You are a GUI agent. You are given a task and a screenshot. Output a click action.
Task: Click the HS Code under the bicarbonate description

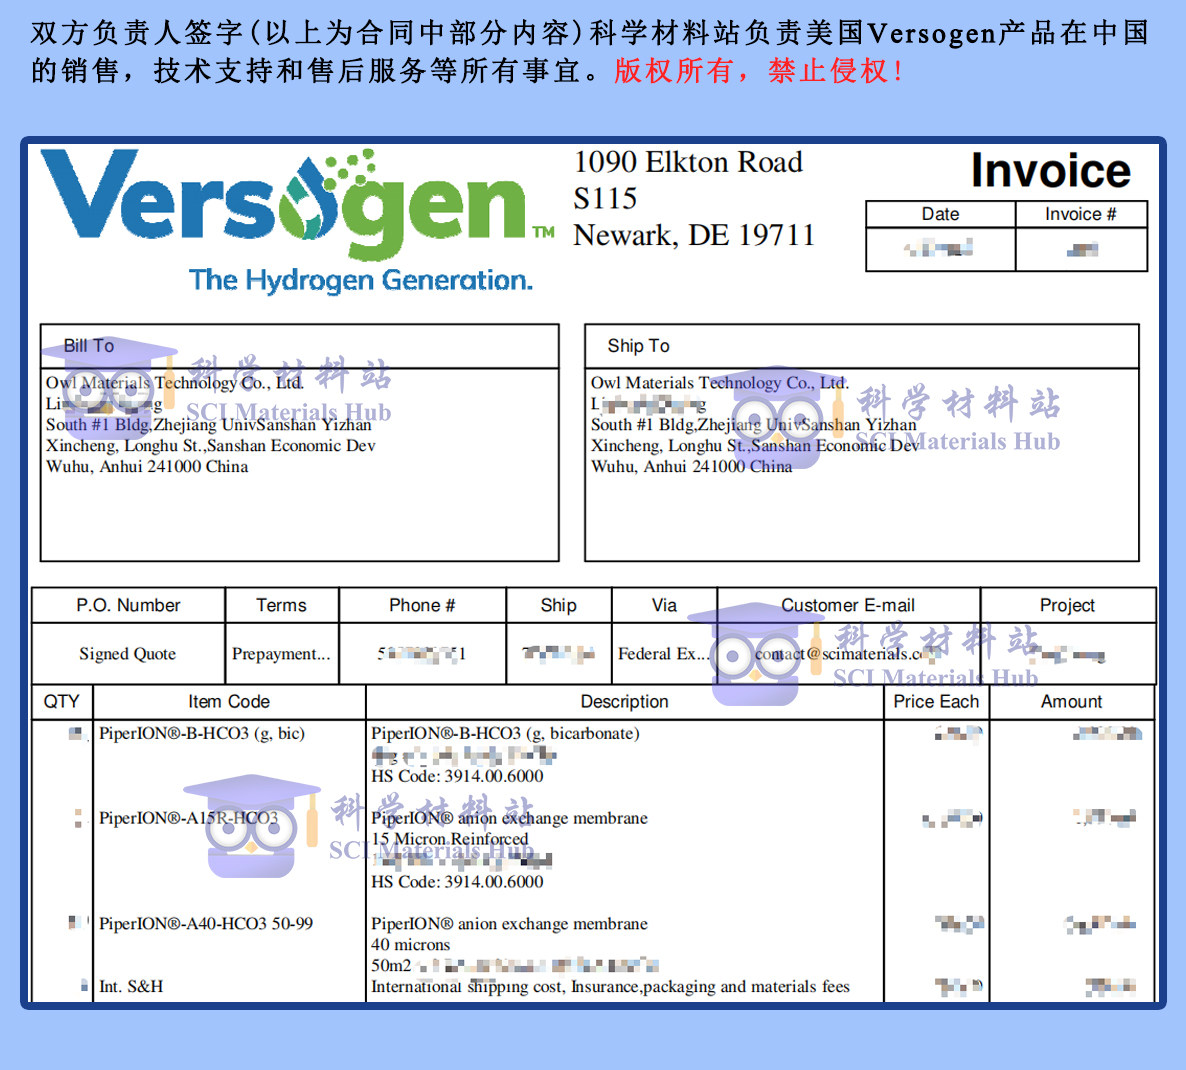point(457,776)
